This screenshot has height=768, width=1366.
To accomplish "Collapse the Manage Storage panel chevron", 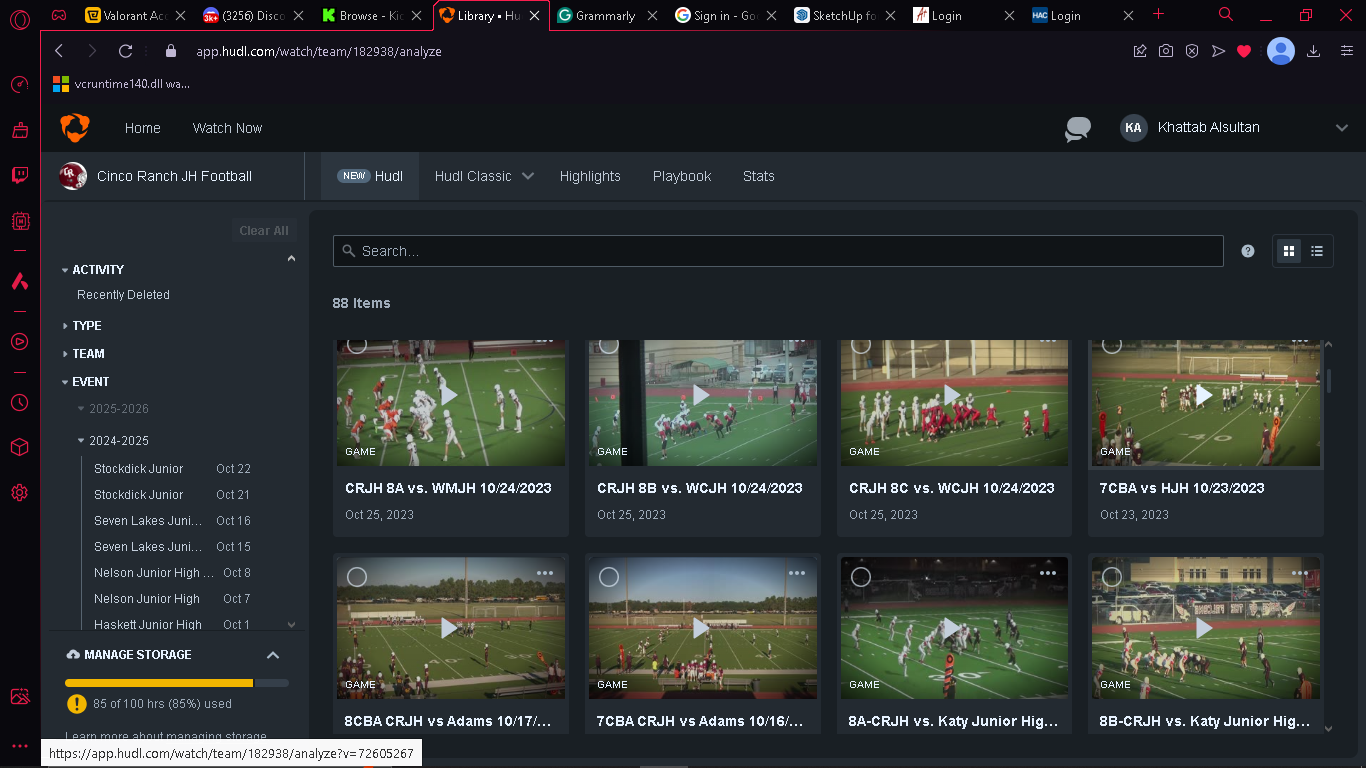I will click(x=273, y=655).
